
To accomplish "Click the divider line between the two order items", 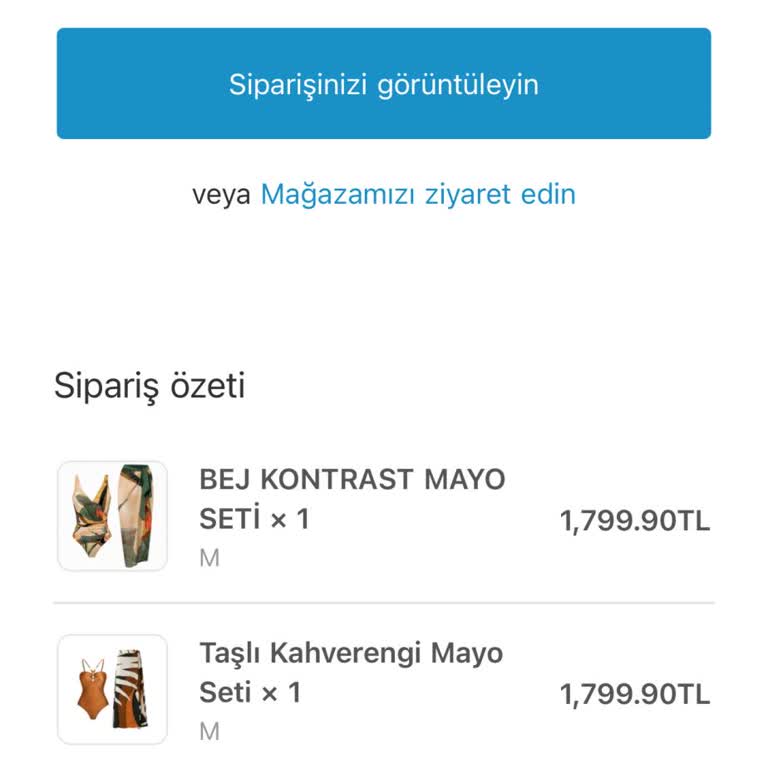I will (x=384, y=603).
